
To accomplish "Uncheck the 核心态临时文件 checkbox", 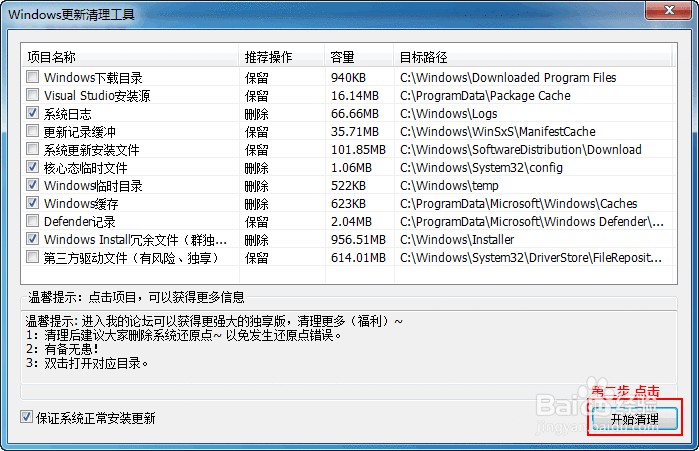I will point(32,167).
